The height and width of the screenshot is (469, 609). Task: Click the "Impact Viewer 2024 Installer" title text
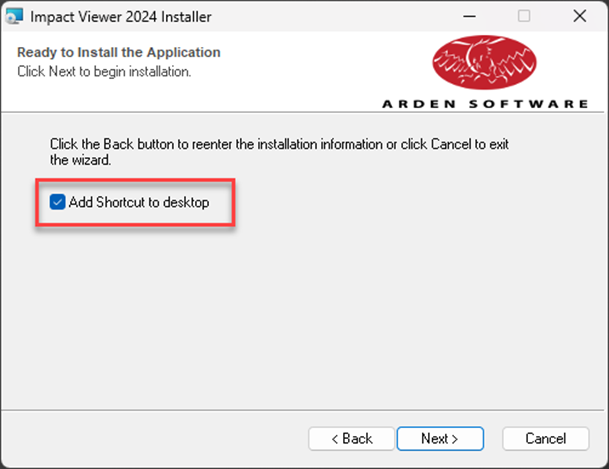click(121, 17)
